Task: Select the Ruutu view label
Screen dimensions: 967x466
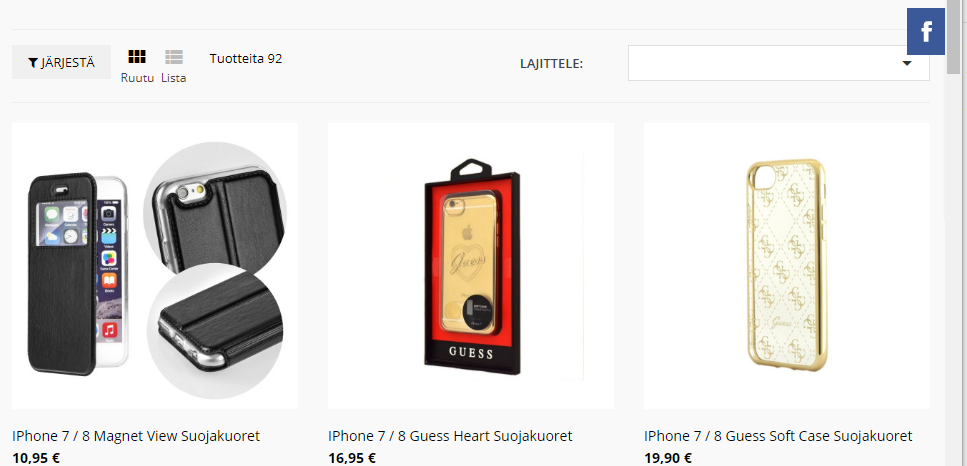Action: click(x=137, y=78)
